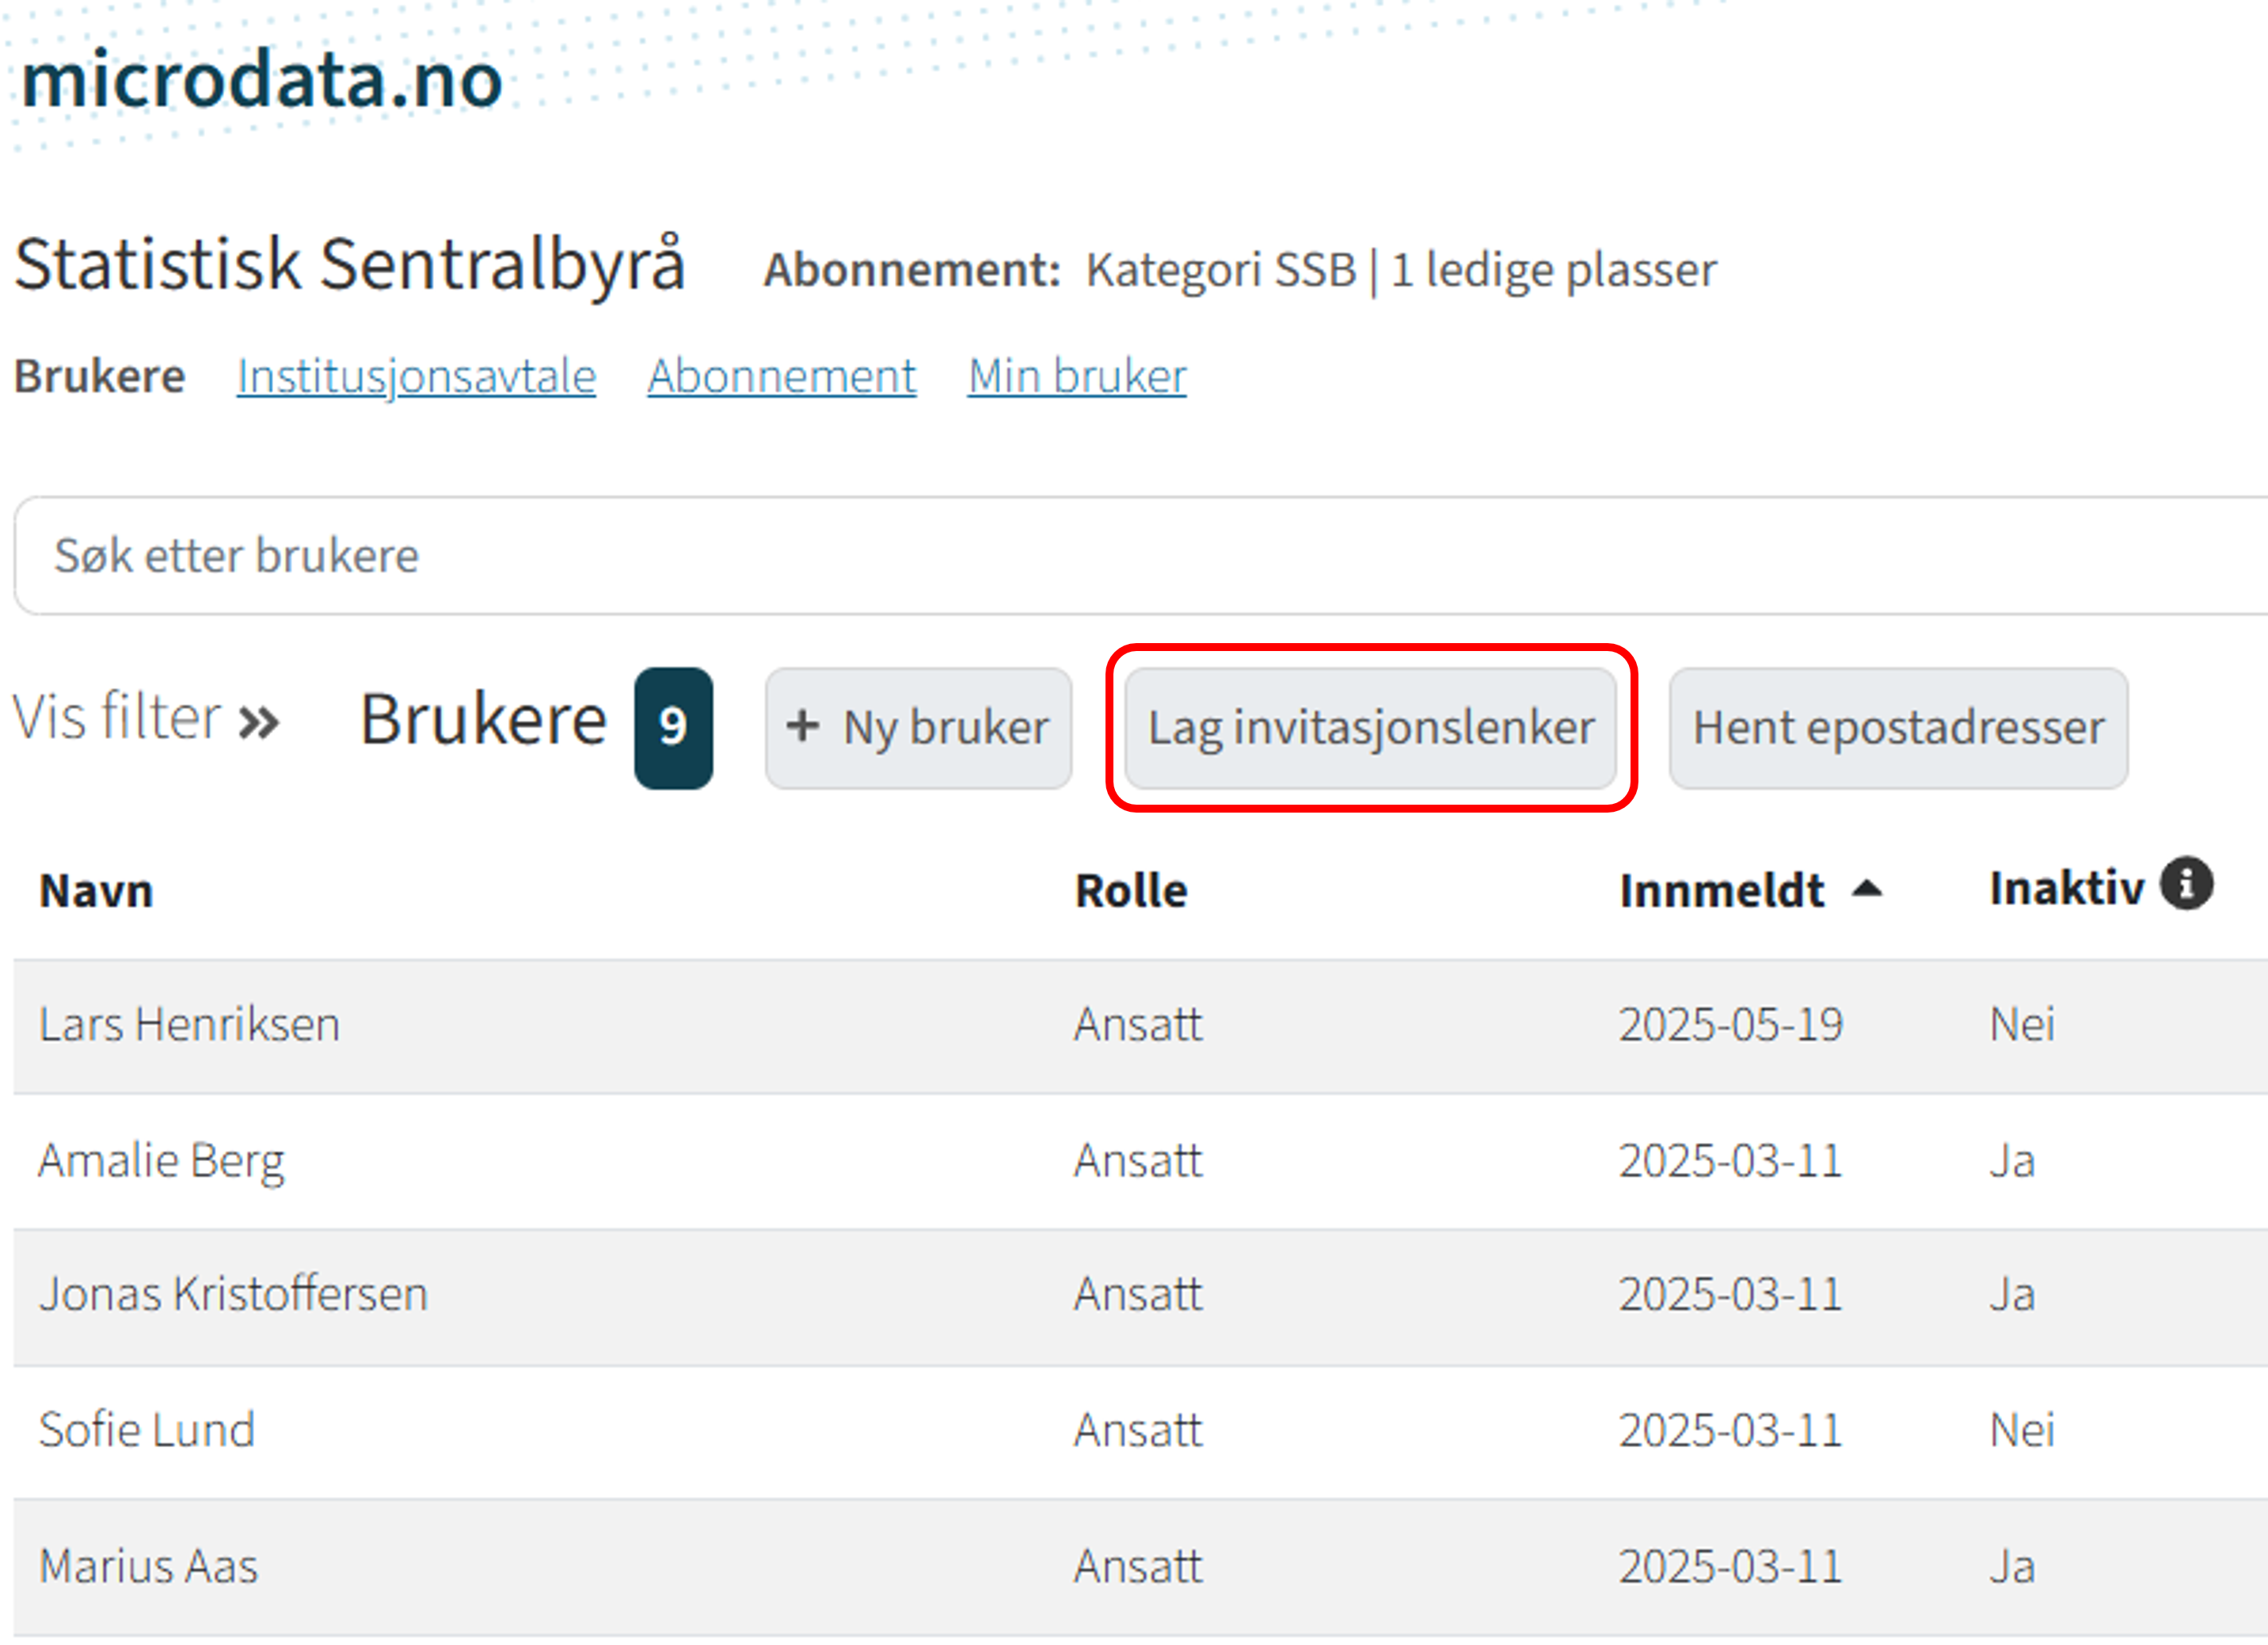
Task: Click the Sofie Lund user entry
Action: (147, 1430)
